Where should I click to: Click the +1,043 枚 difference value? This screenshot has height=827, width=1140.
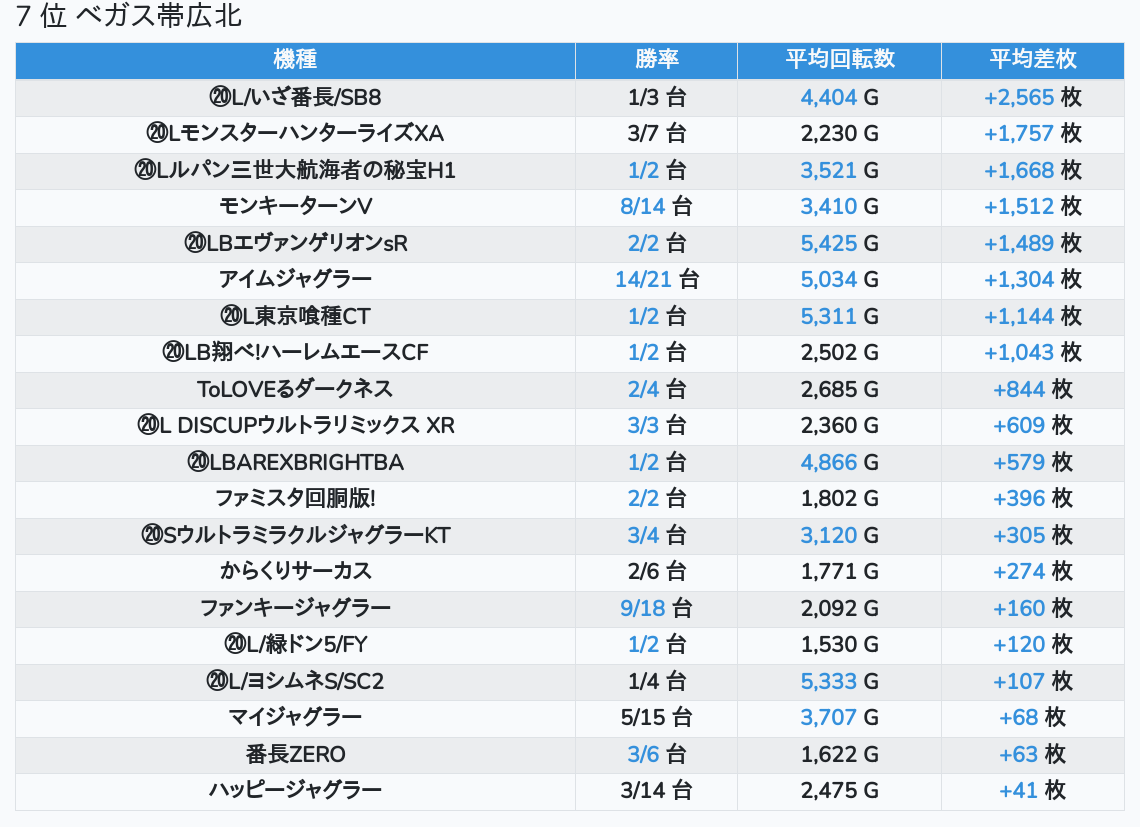(x=1032, y=353)
